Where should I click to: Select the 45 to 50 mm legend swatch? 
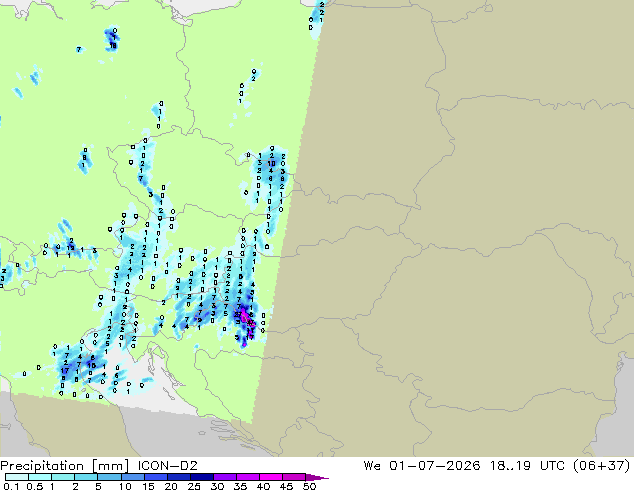click(294, 477)
